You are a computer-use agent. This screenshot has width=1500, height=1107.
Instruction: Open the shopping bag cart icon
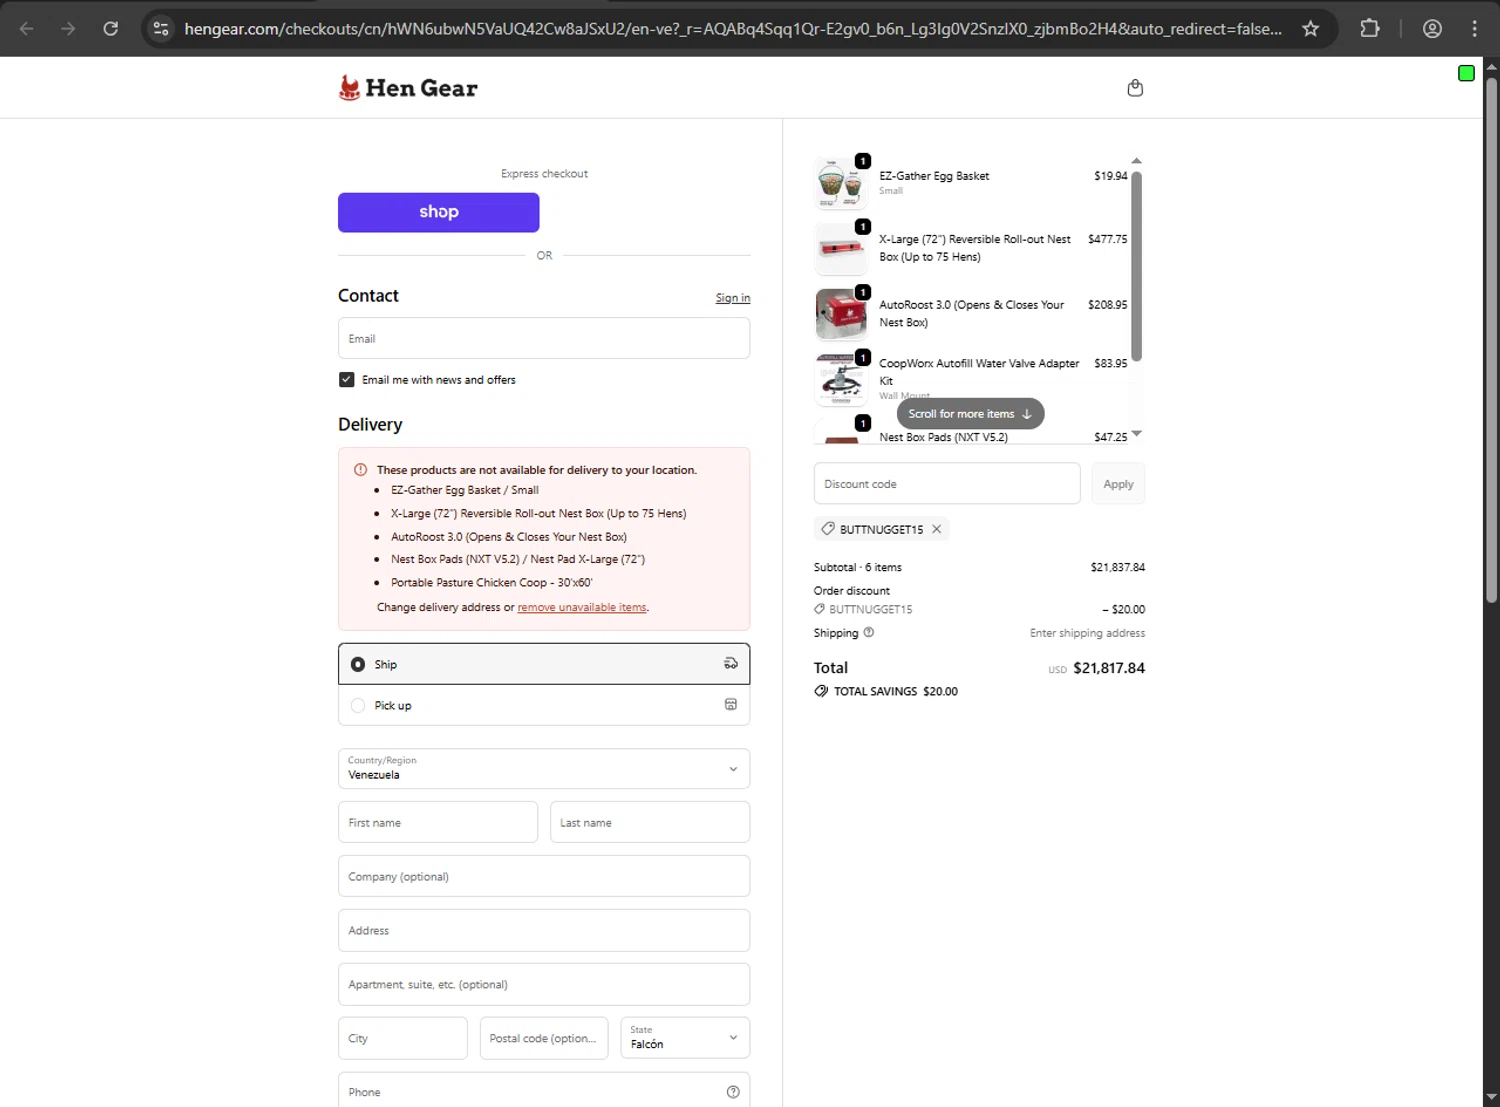[x=1135, y=88]
